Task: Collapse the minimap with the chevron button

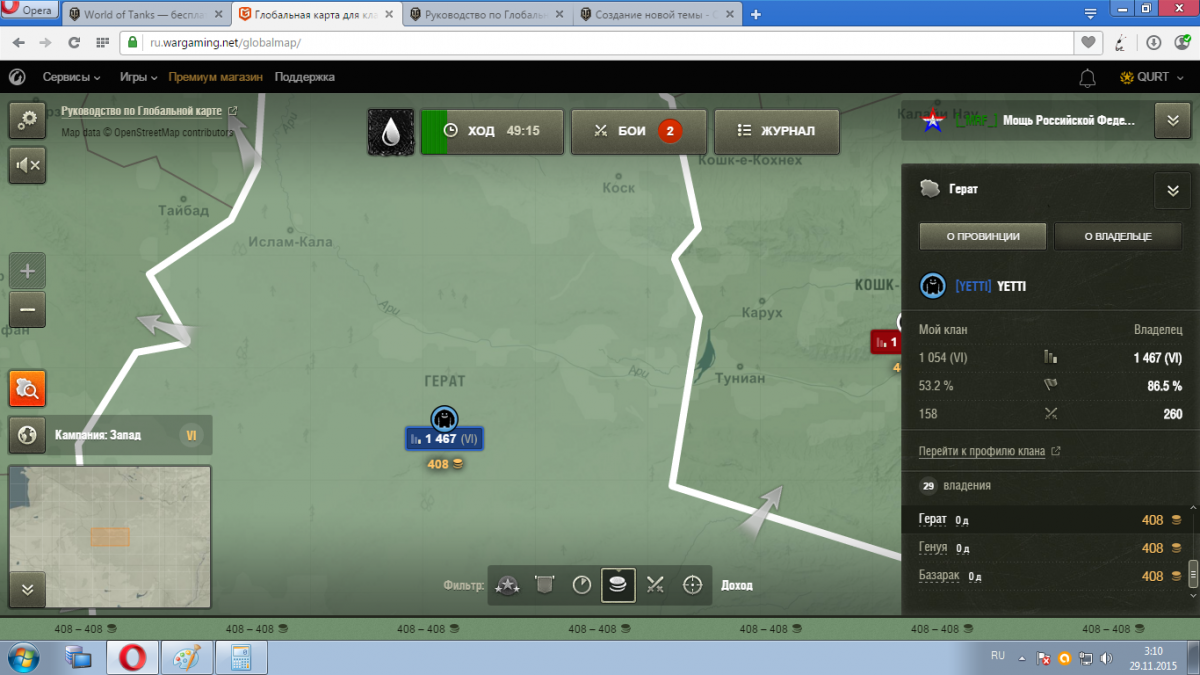Action: 27,590
